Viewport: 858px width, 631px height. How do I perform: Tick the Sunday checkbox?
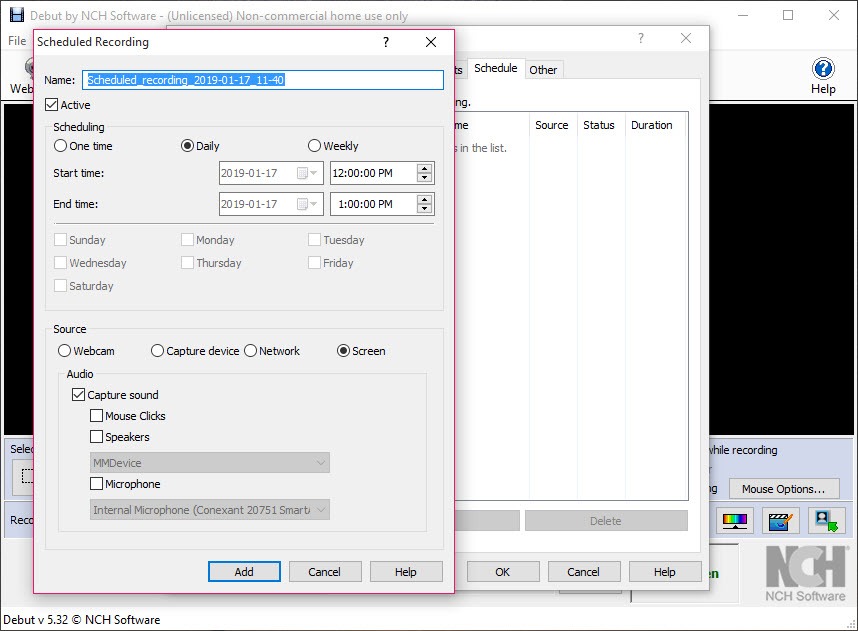pyautogui.click(x=60, y=240)
